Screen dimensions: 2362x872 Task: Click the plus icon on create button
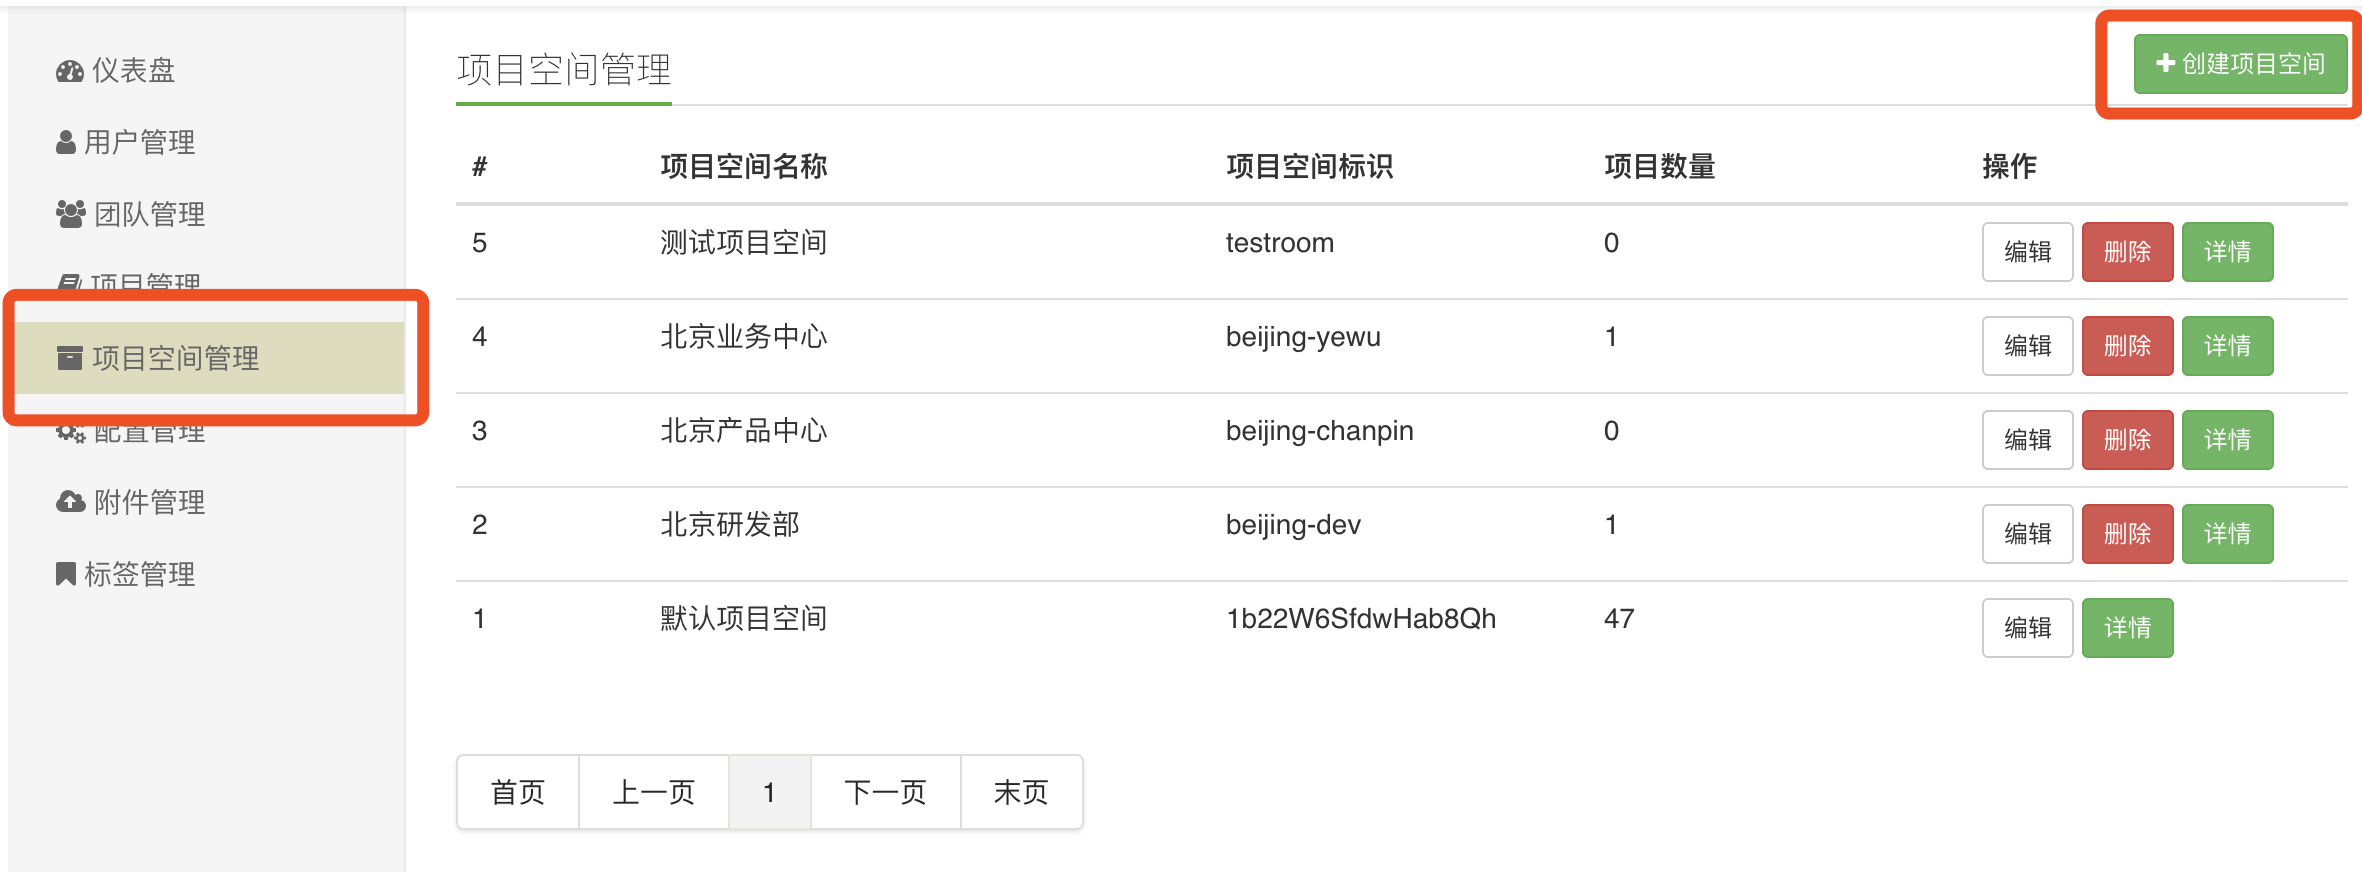tap(2165, 64)
